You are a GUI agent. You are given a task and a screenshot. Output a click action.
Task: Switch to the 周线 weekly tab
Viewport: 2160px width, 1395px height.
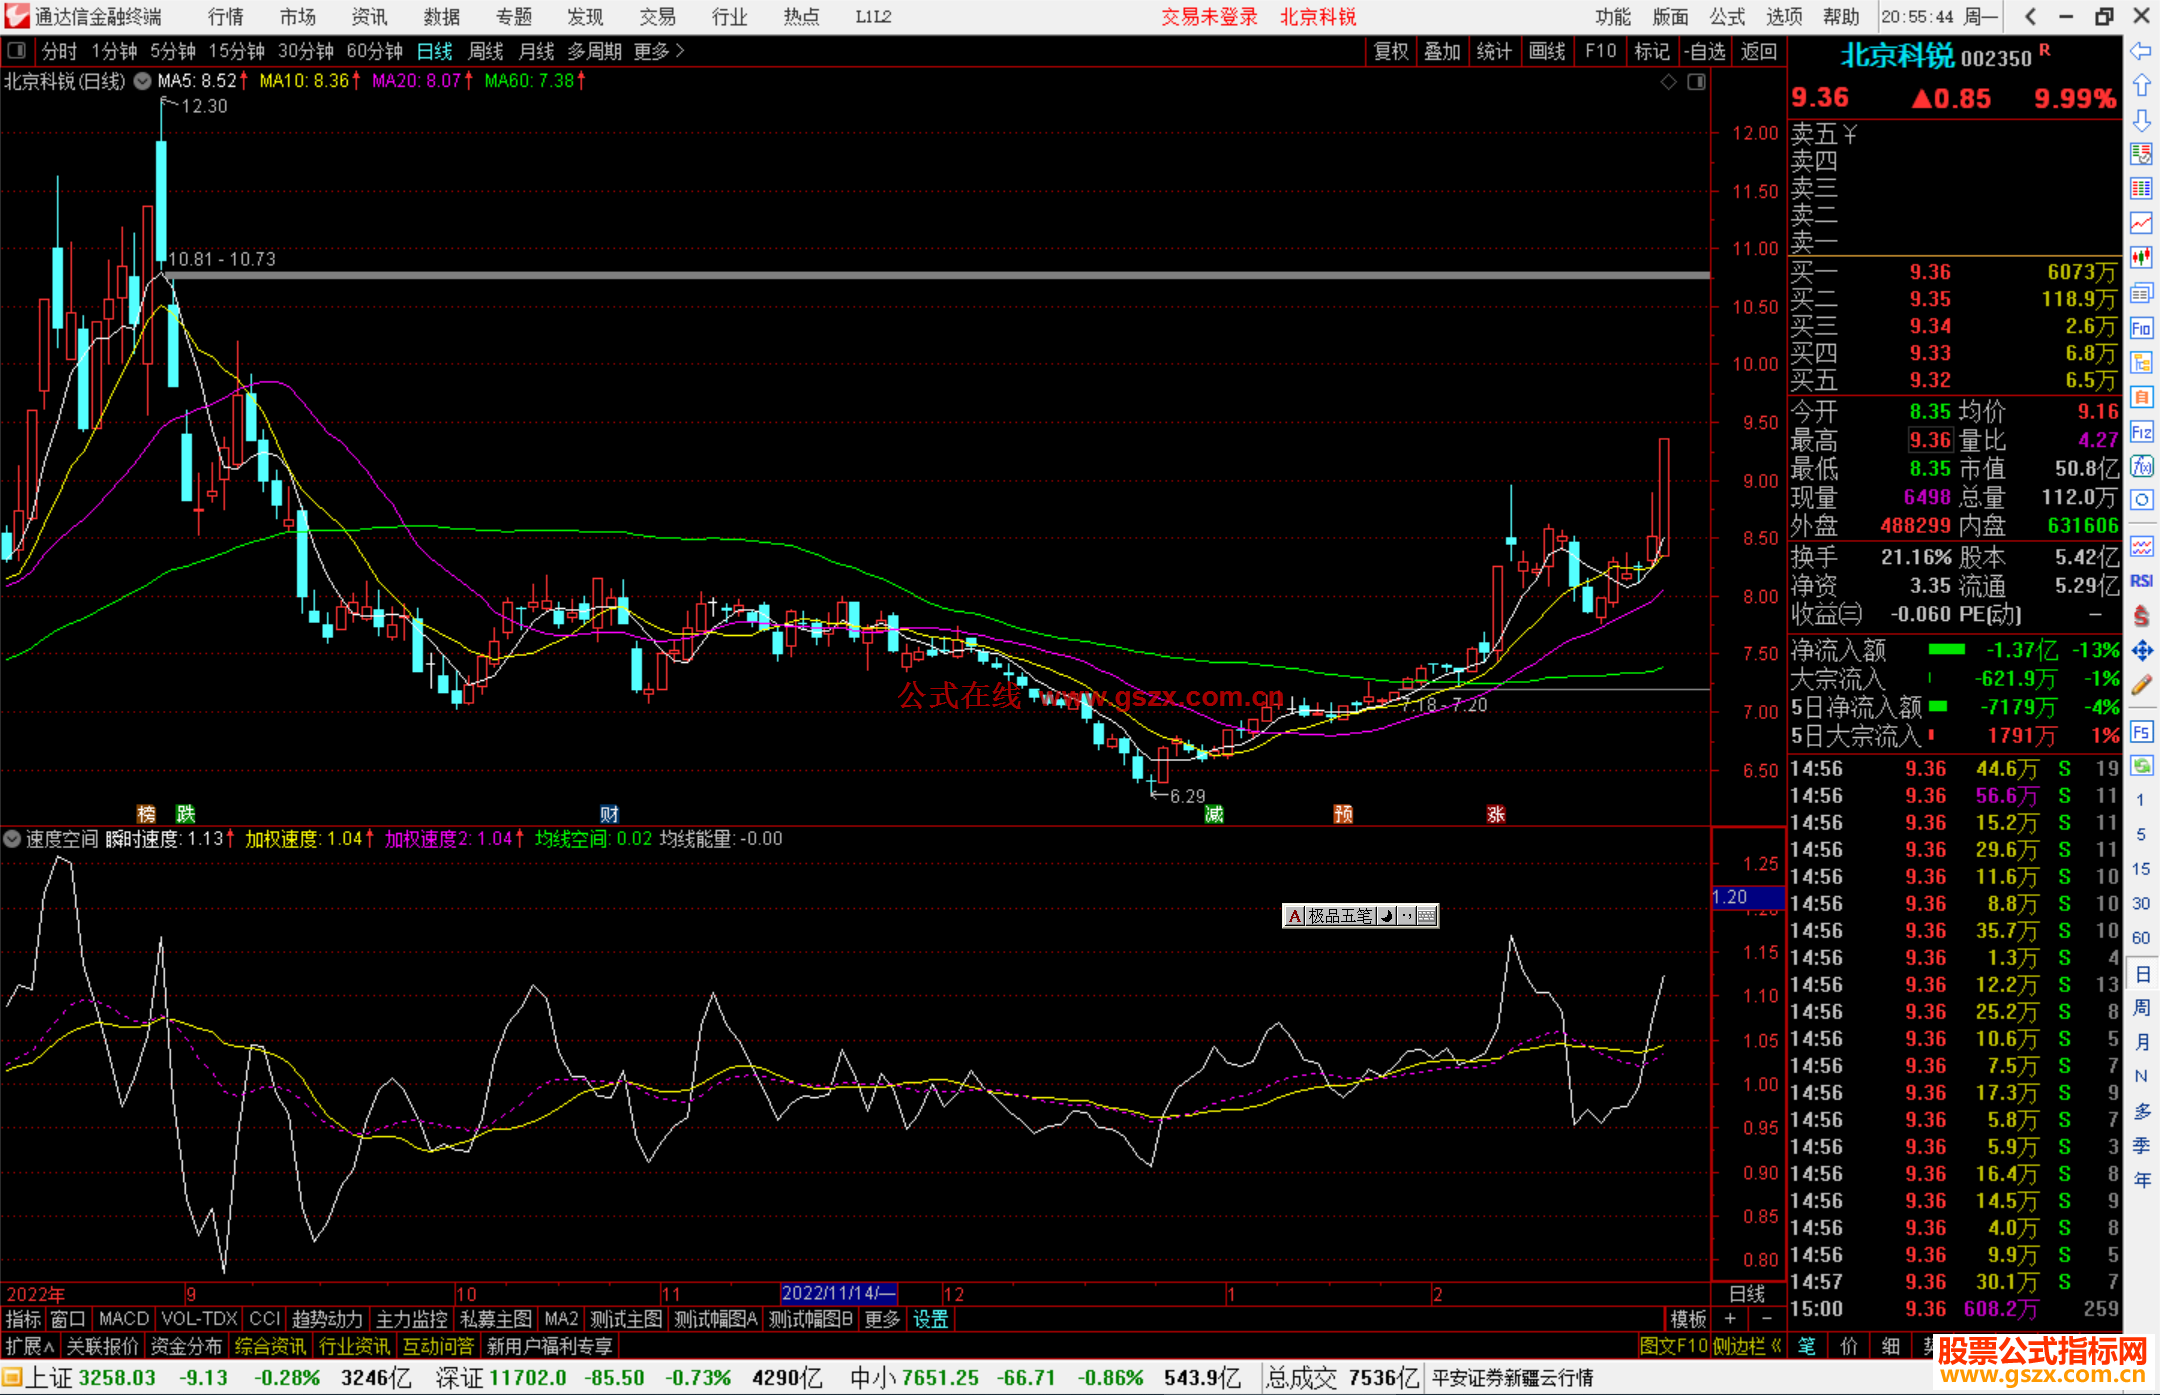click(486, 51)
